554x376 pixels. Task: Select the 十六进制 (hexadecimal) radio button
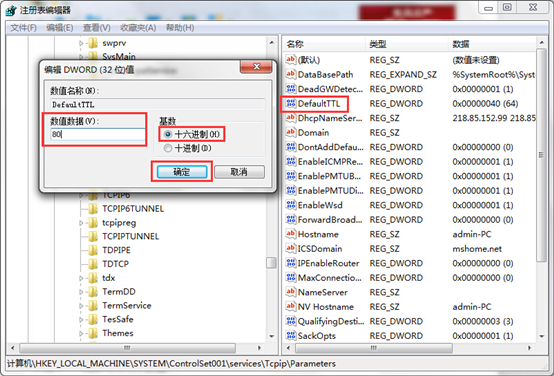[x=168, y=134]
